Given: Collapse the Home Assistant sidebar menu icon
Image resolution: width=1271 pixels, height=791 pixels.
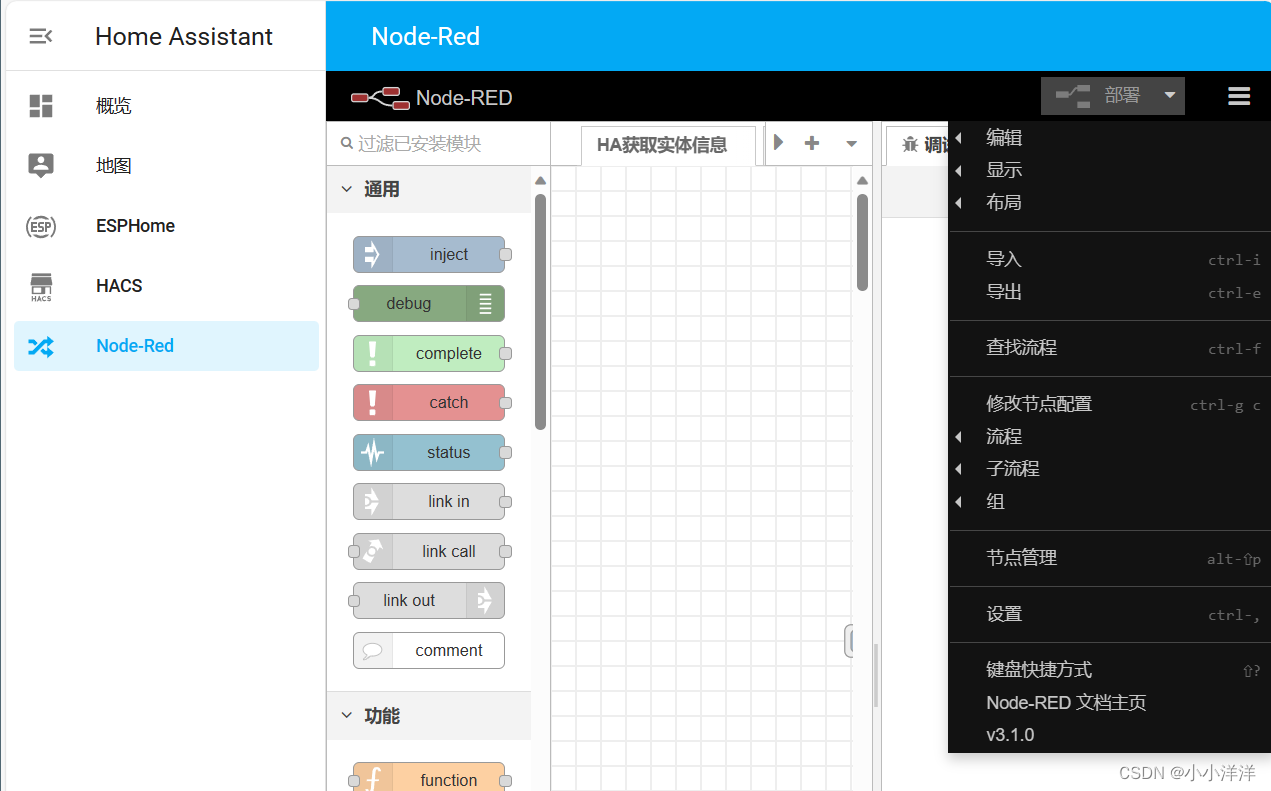Looking at the screenshot, I should [x=41, y=37].
